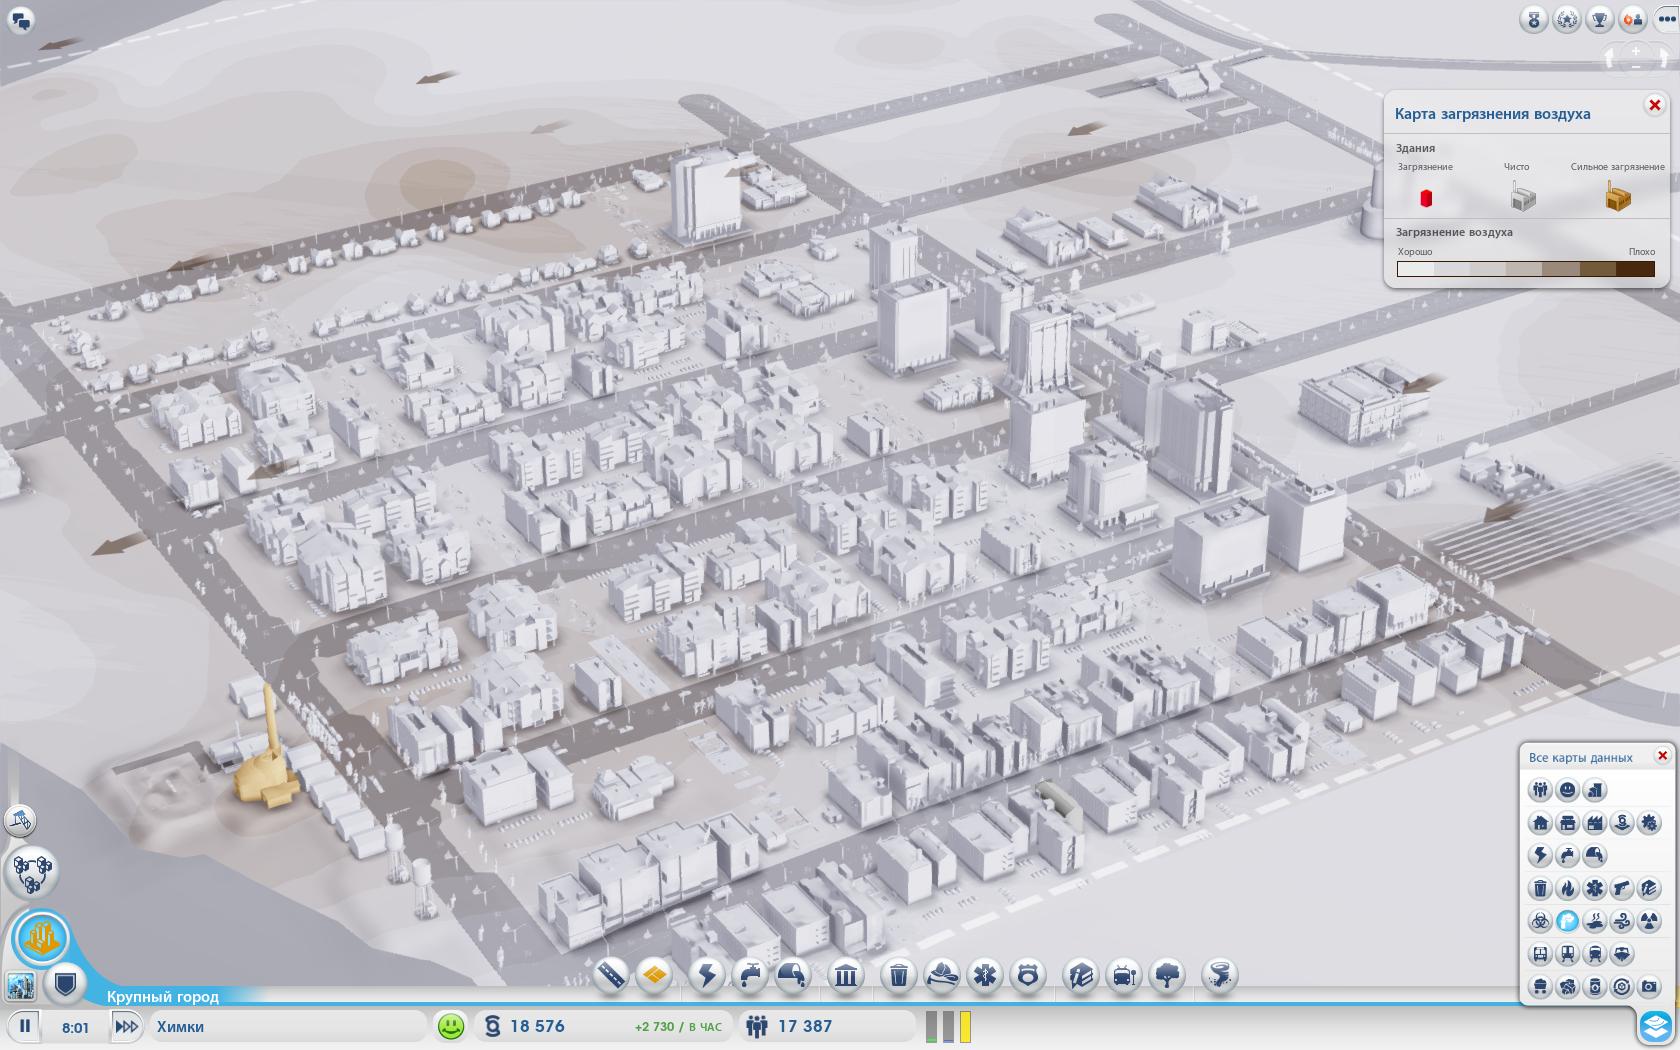Toggle the Power lightning data map
1680x1050 pixels.
[1540, 856]
